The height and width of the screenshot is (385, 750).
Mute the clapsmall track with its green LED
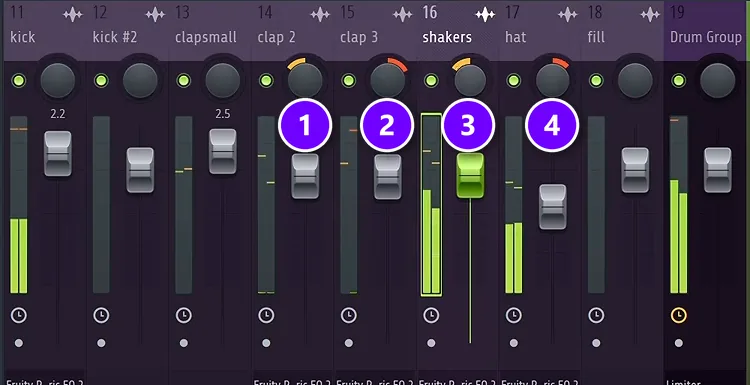(184, 80)
